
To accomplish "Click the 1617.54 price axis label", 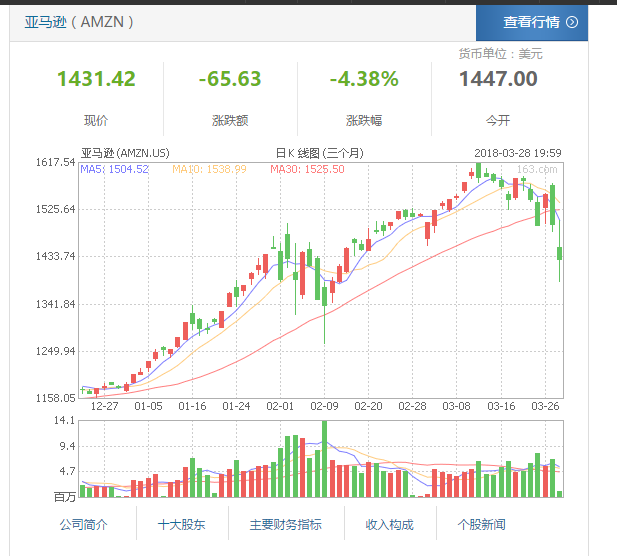I will tap(55, 162).
